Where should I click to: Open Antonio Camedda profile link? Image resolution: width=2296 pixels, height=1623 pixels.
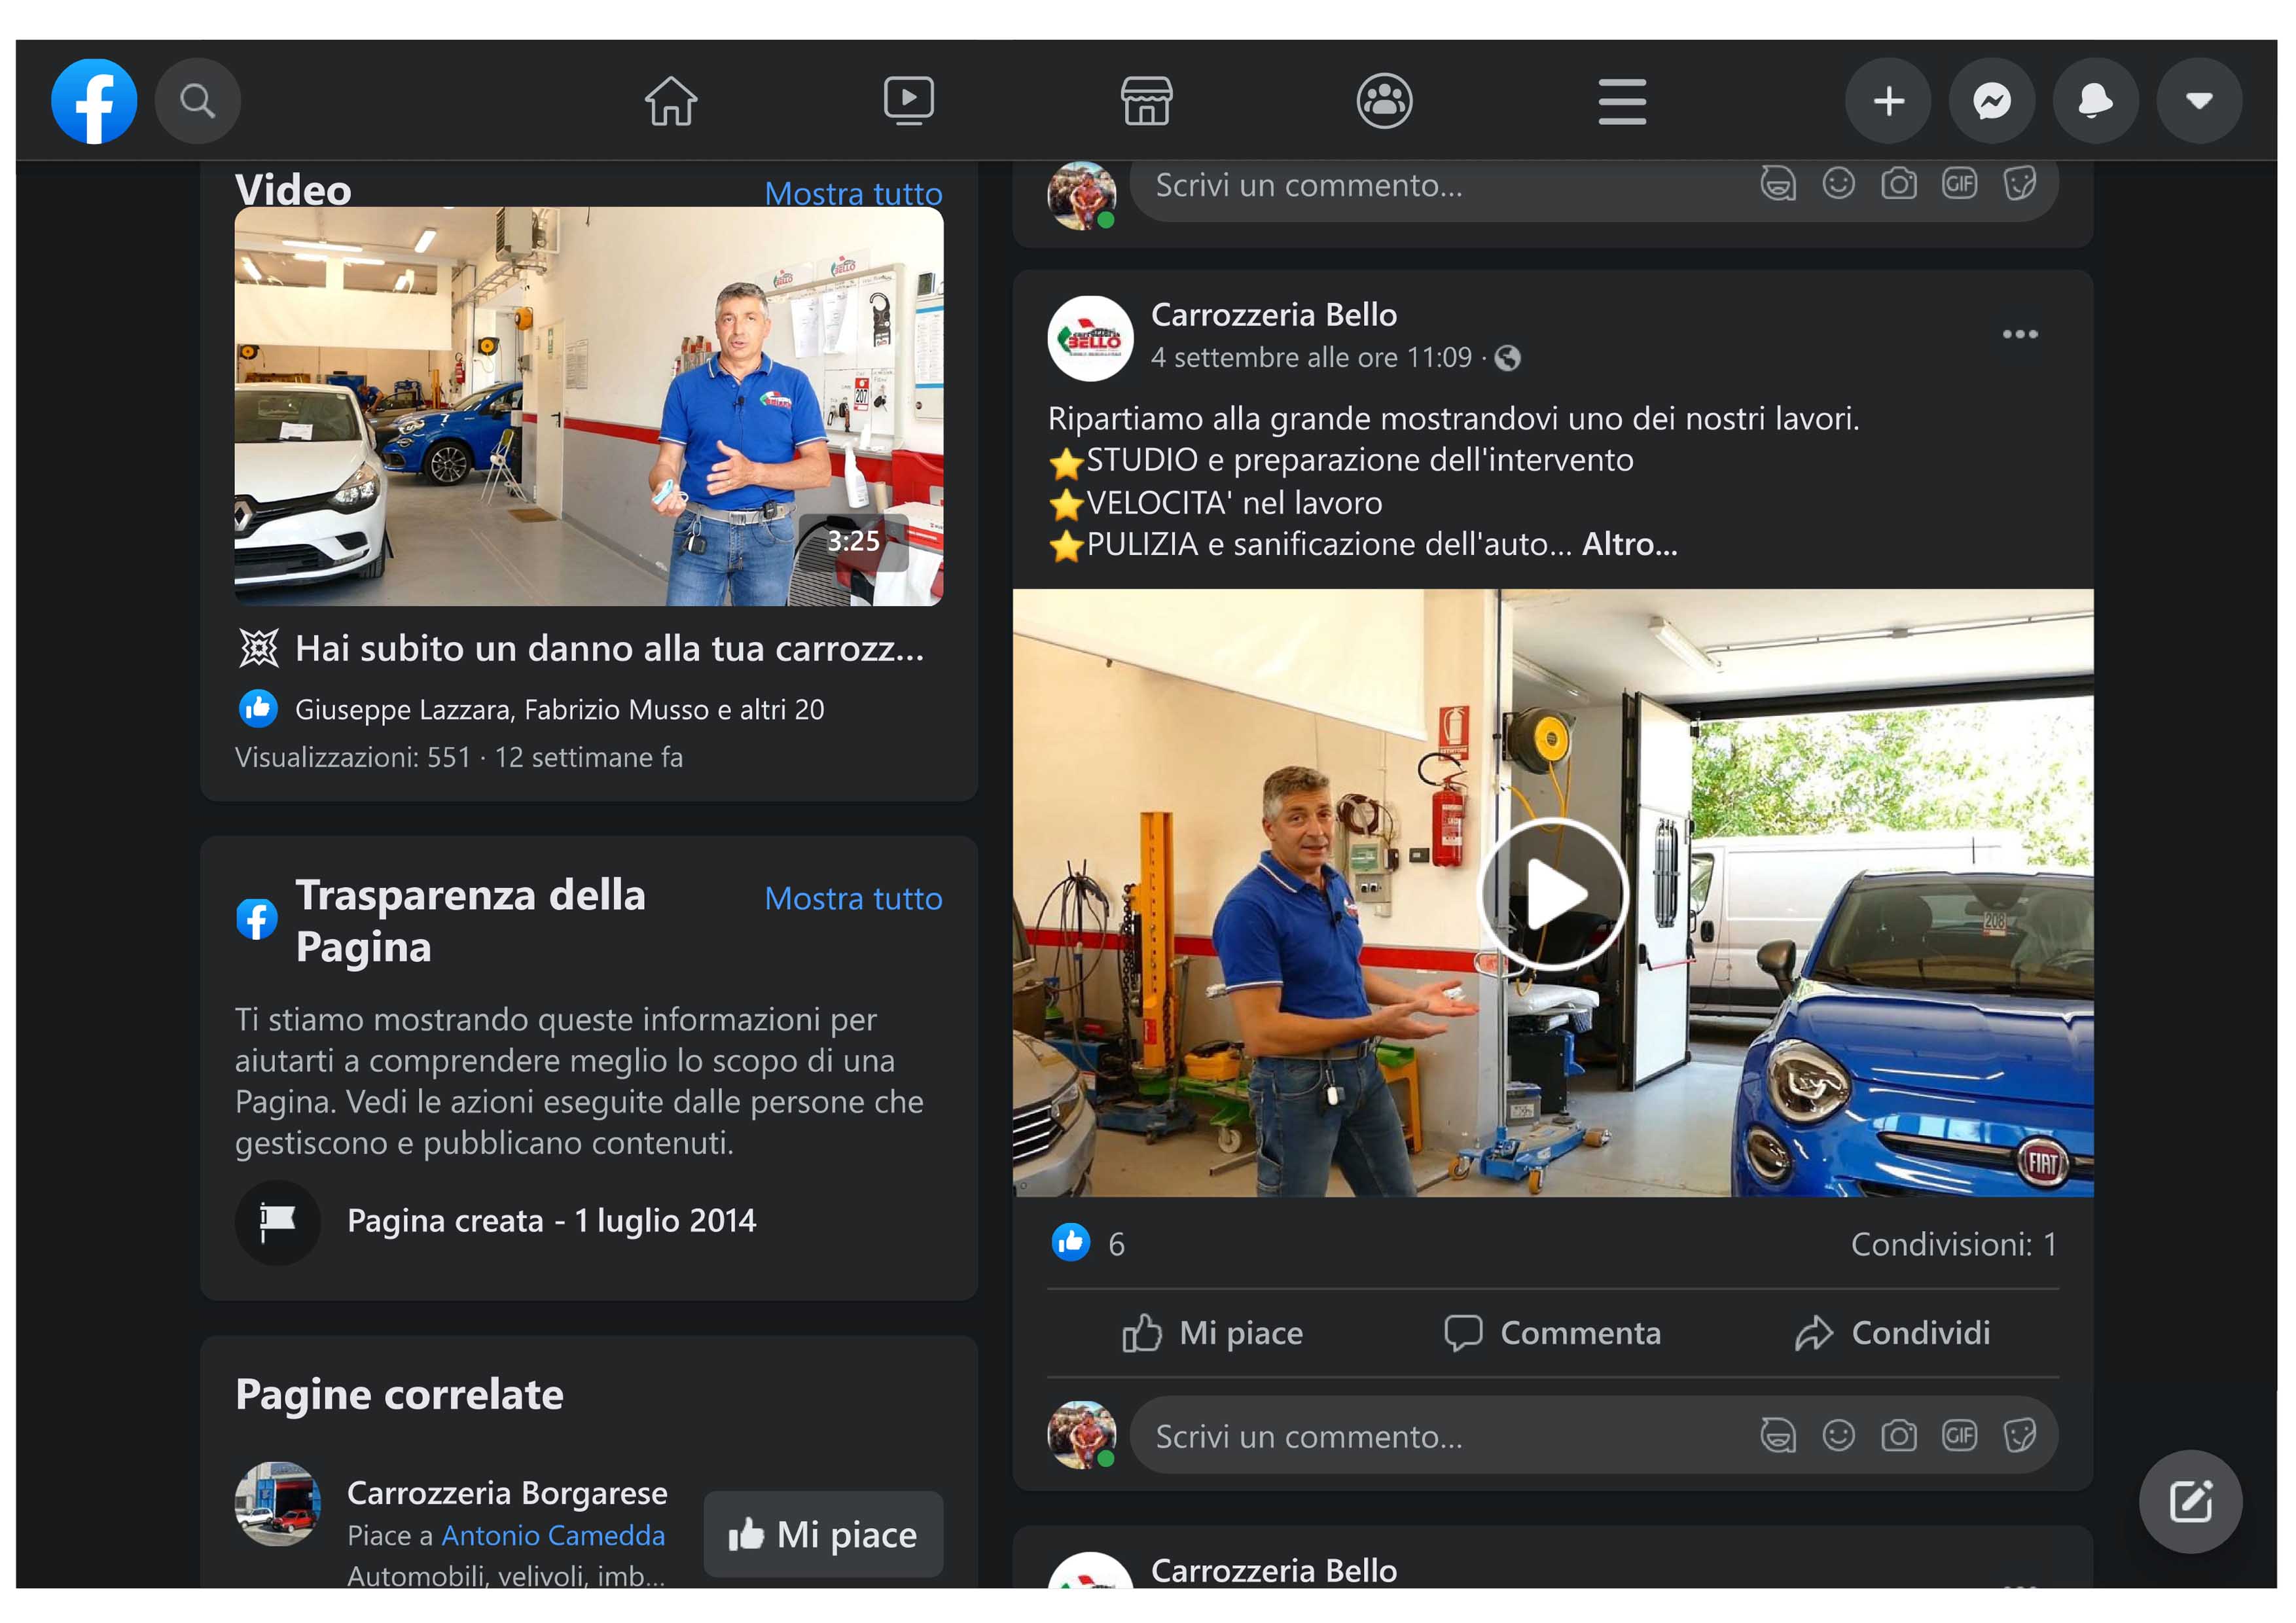(x=553, y=1535)
